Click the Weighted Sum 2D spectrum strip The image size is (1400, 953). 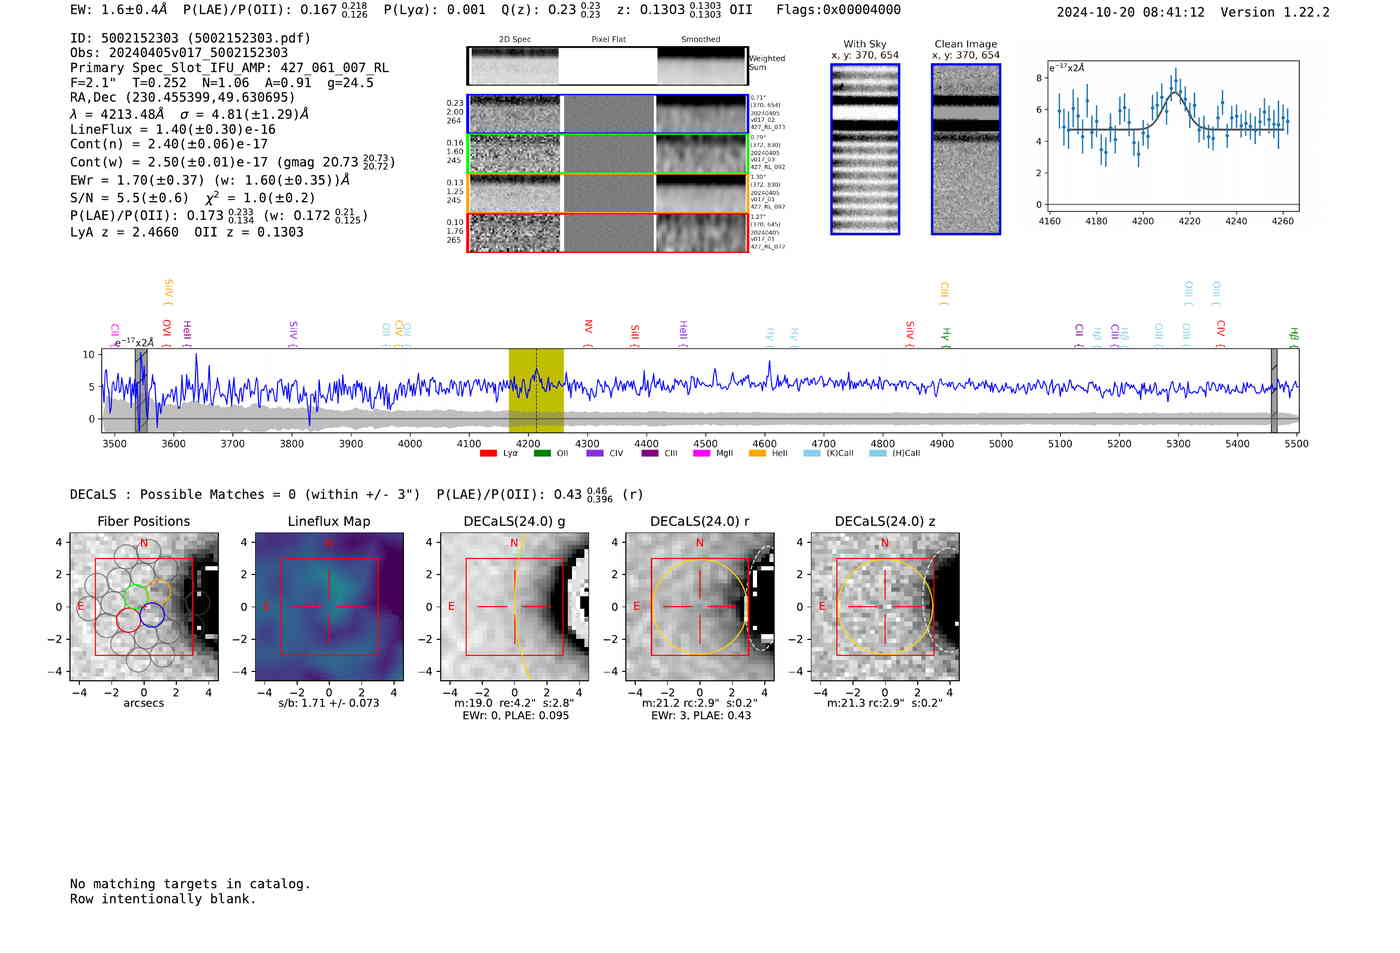(607, 65)
